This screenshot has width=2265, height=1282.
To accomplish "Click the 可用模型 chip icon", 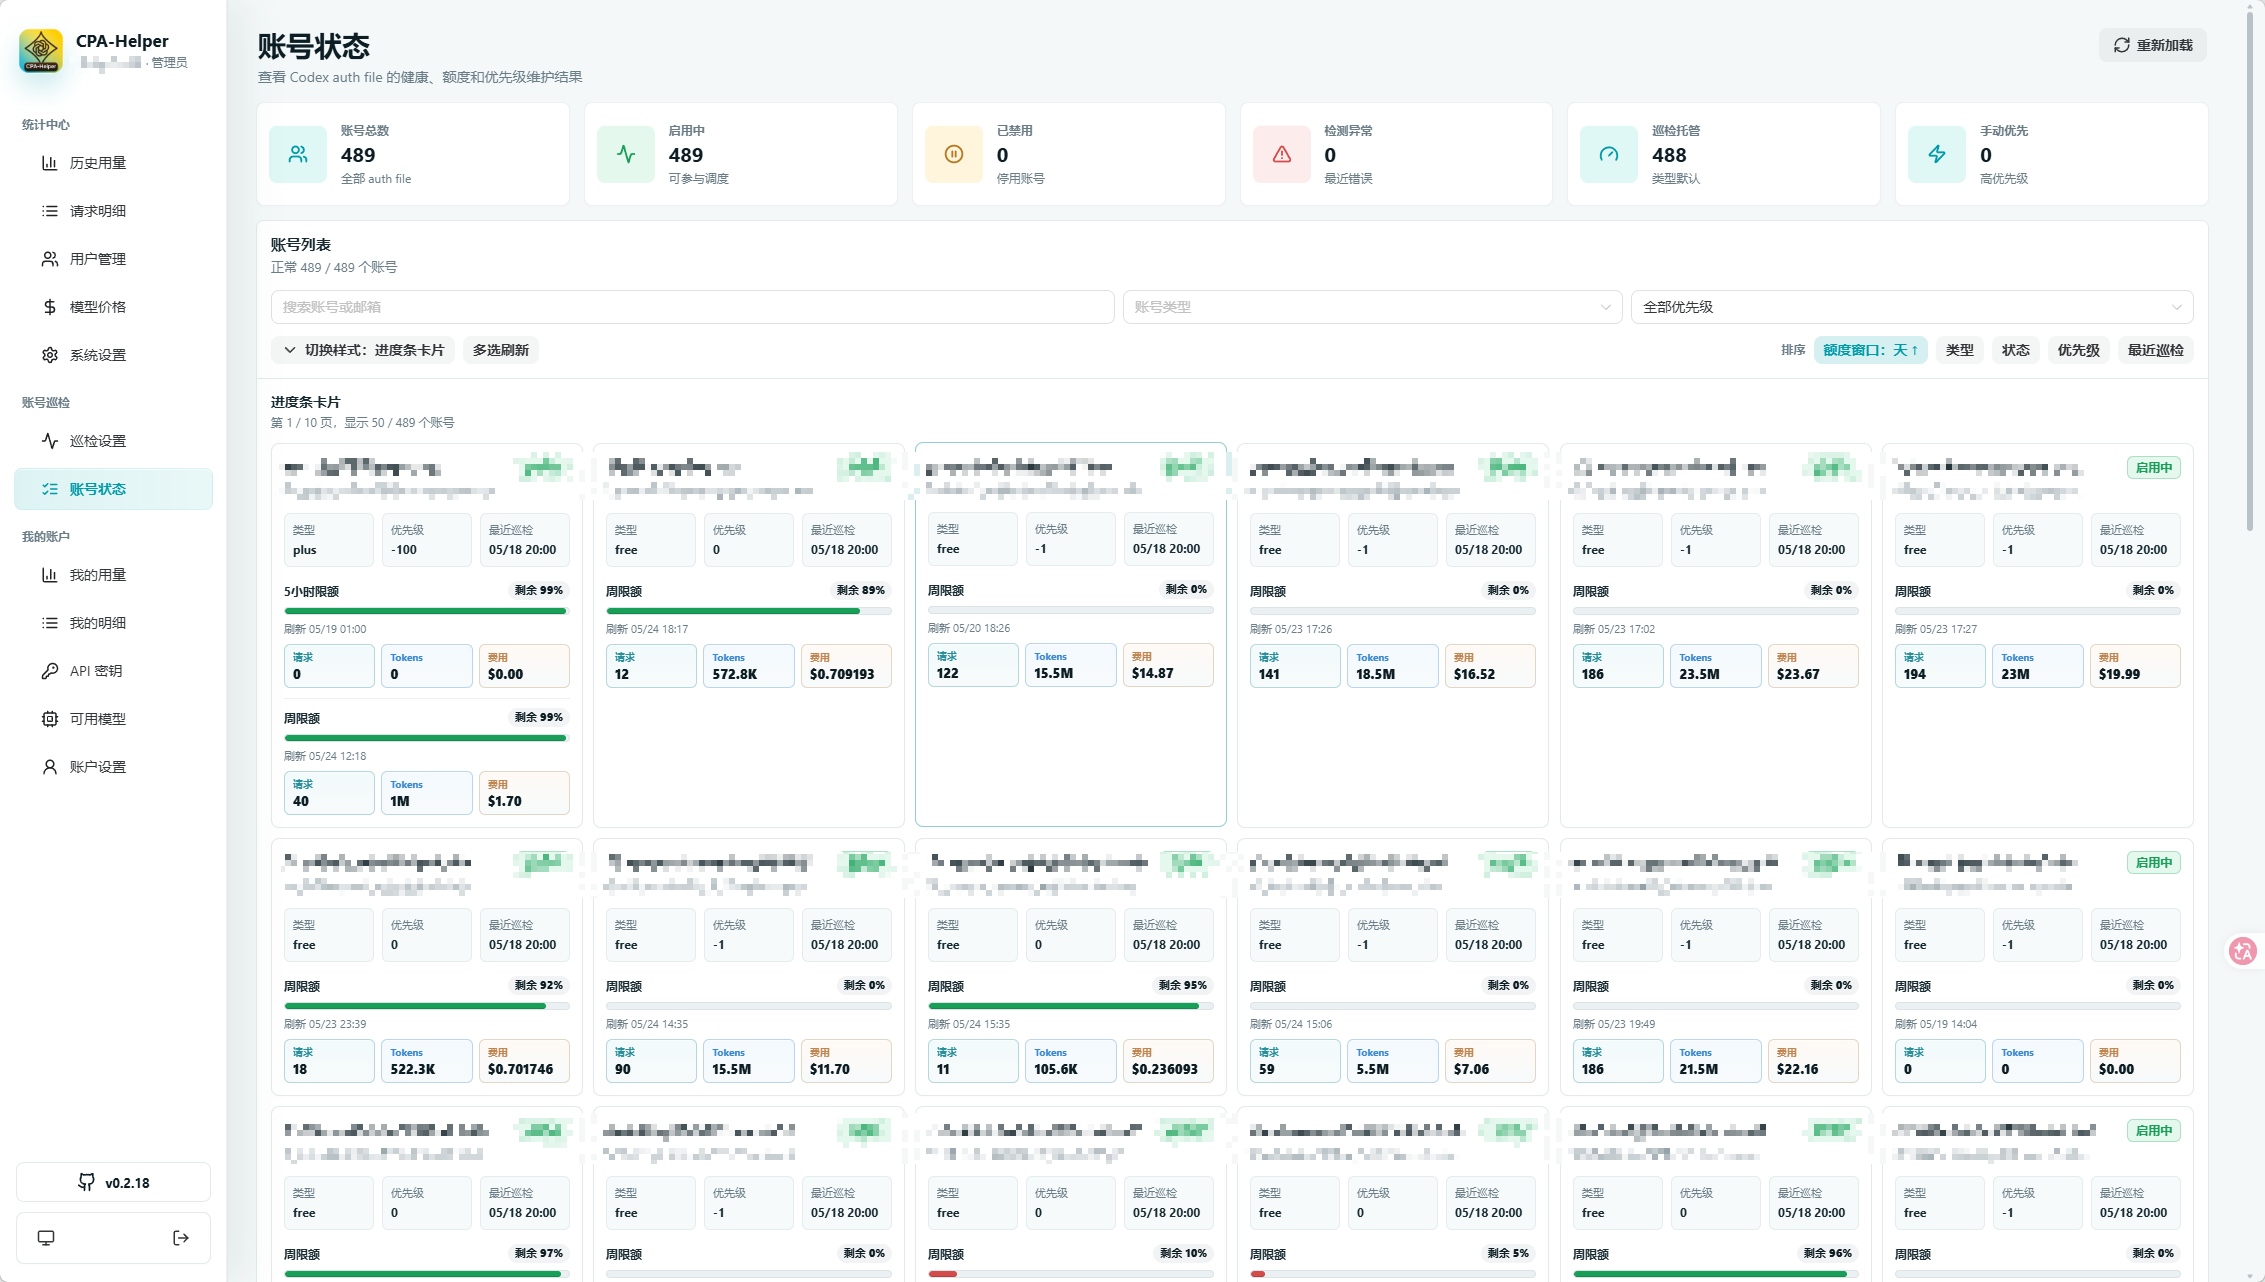I will [x=50, y=719].
